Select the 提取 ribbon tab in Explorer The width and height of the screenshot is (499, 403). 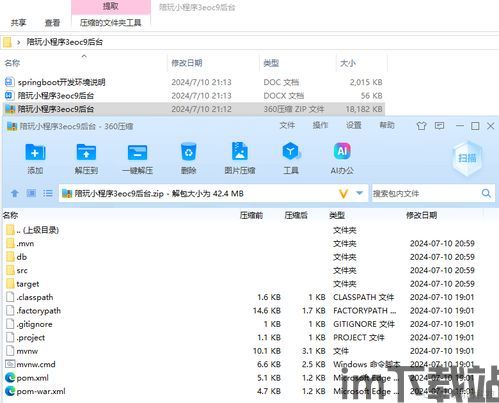(x=110, y=6)
